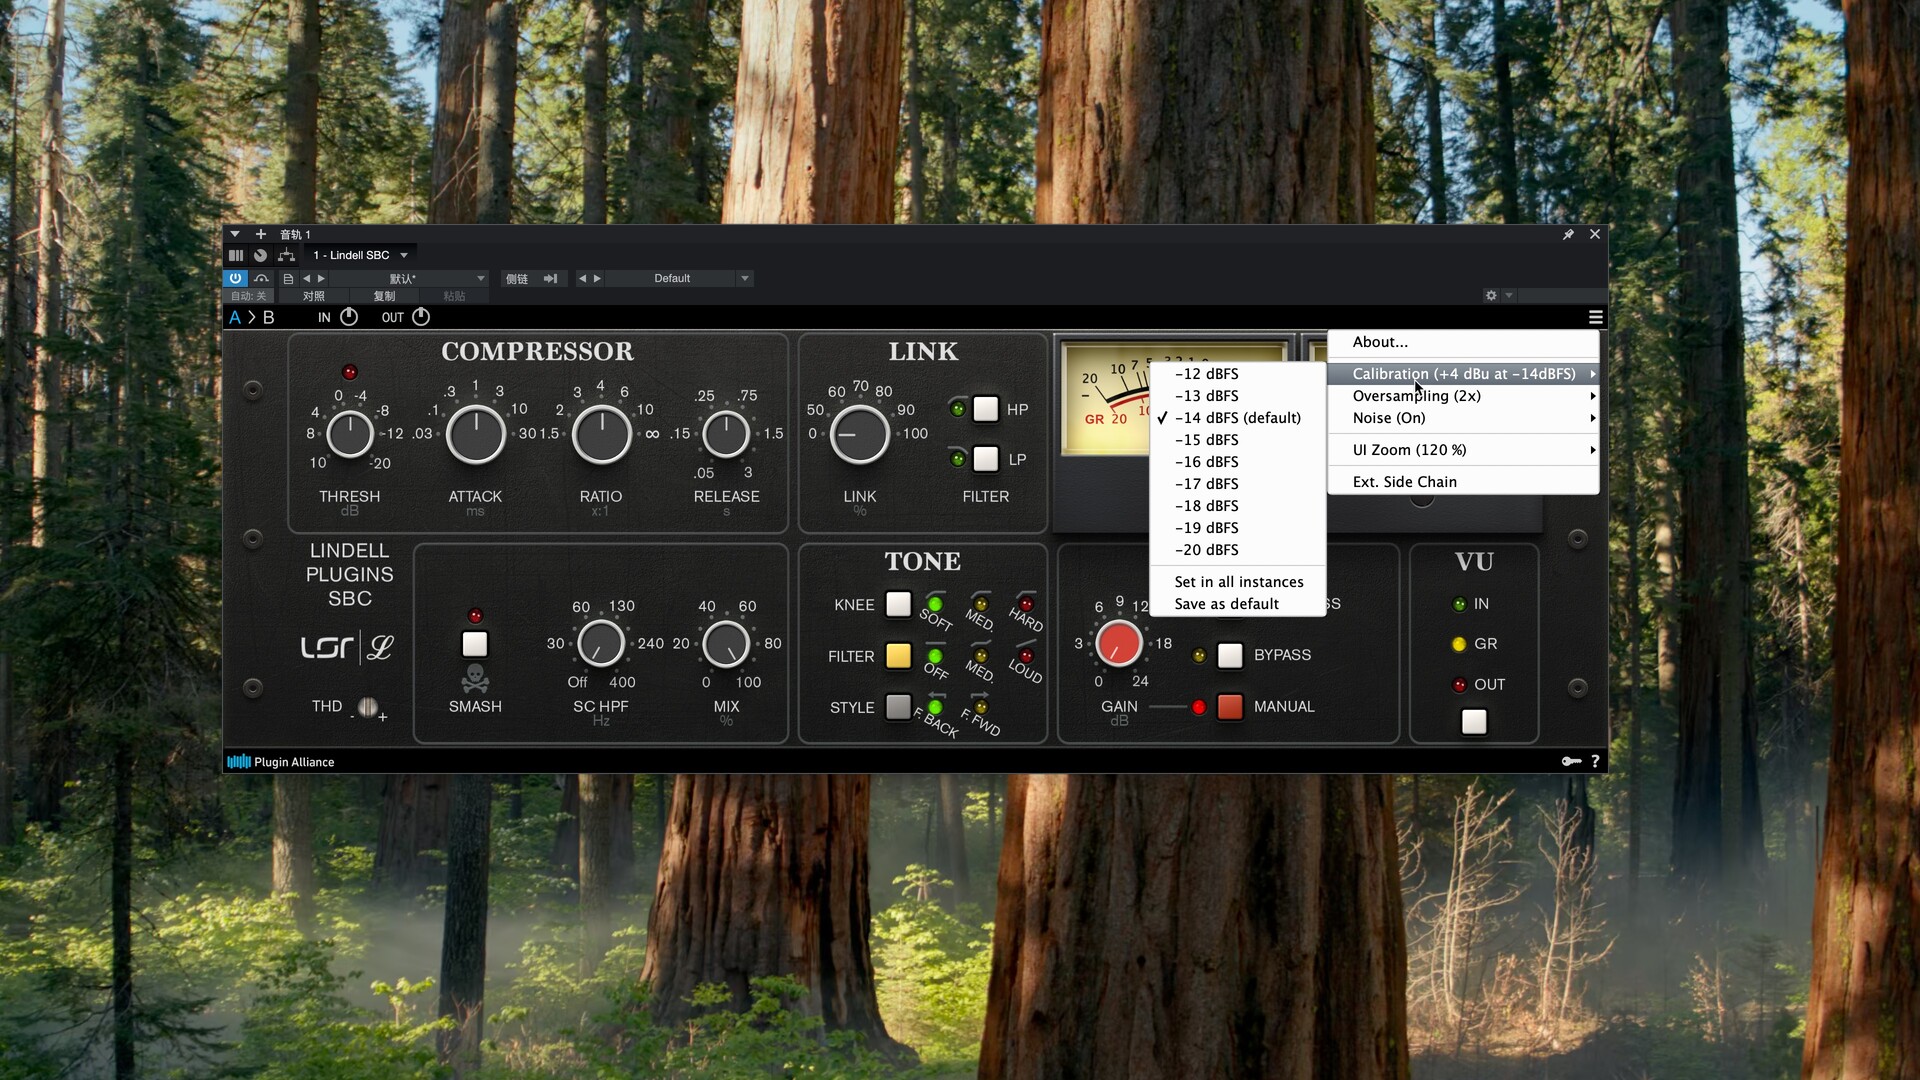Image resolution: width=1920 pixels, height=1080 pixels.
Task: Open the Default preset dropdown arrow
Action: point(745,278)
